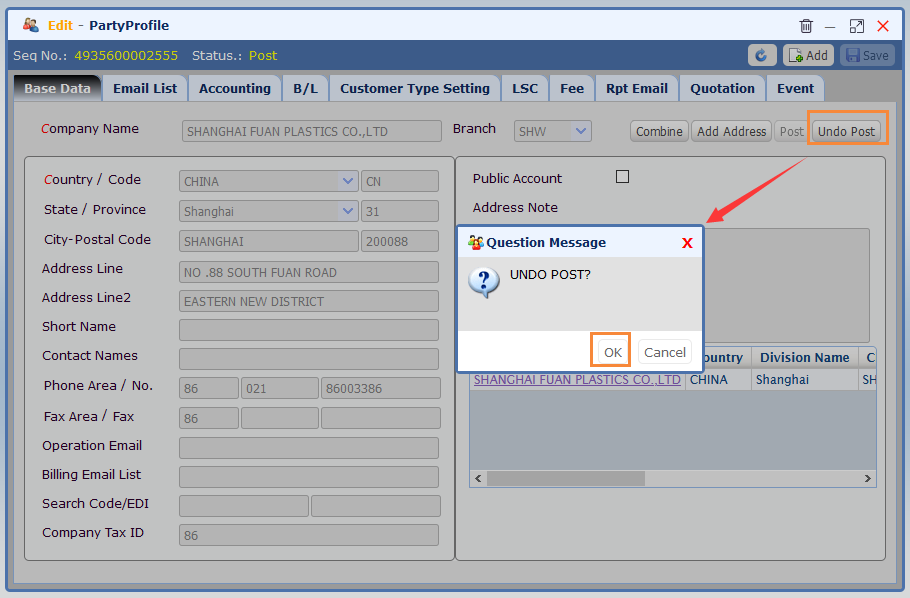Confirm undo post with OK button
The width and height of the screenshot is (910, 598).
coord(613,352)
